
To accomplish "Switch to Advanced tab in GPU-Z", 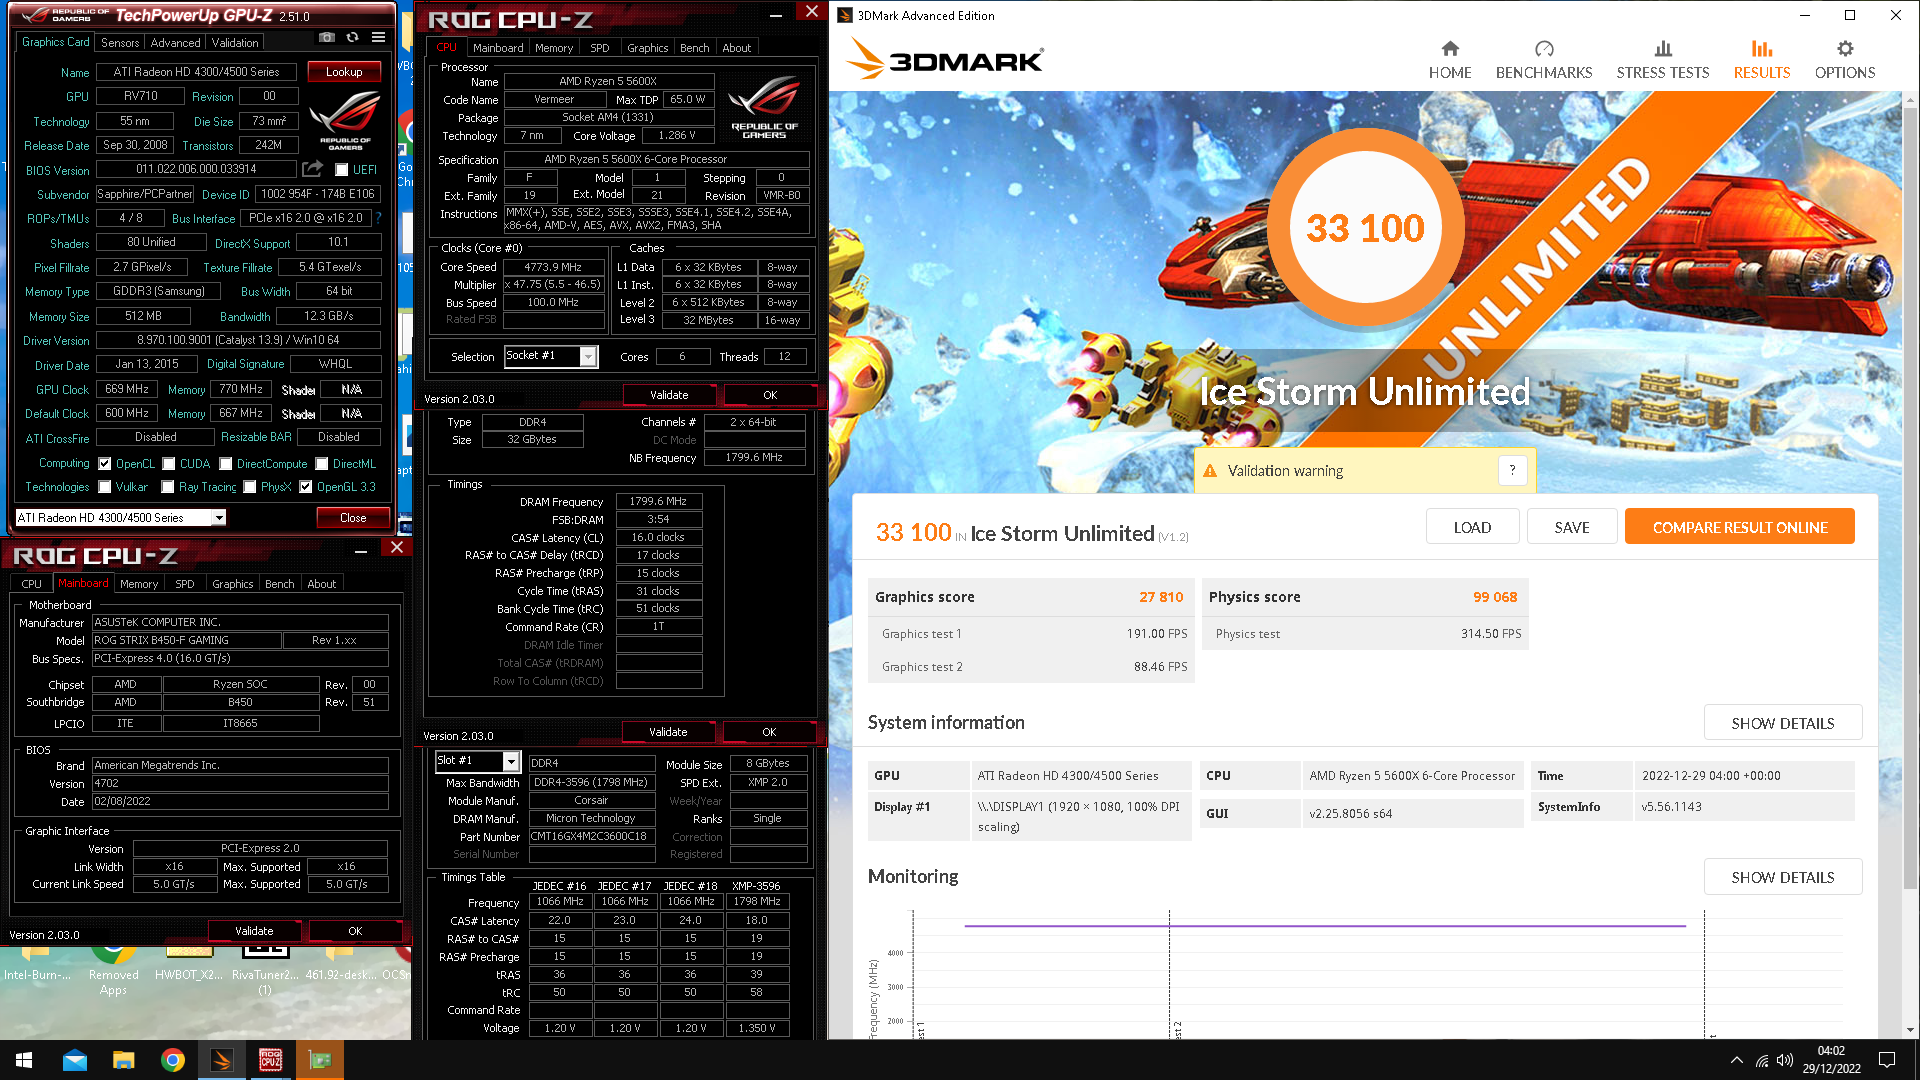I will [x=175, y=43].
